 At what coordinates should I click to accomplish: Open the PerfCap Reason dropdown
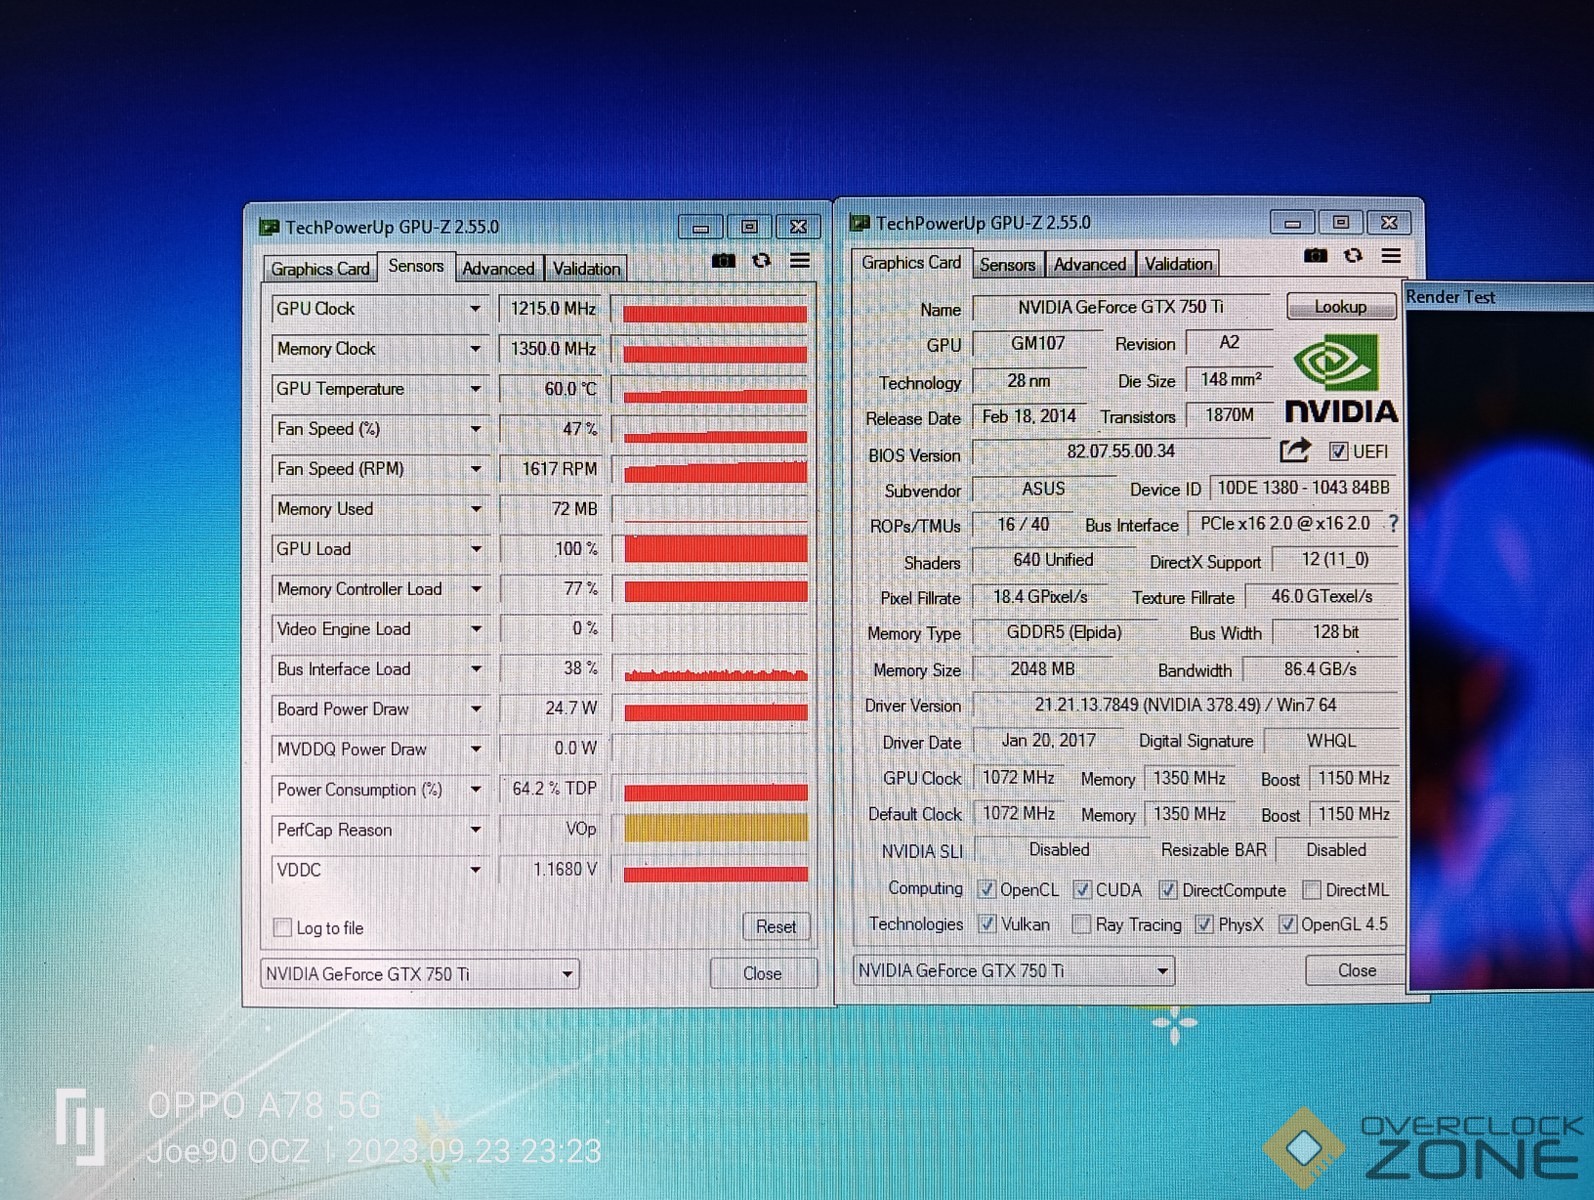coord(476,830)
